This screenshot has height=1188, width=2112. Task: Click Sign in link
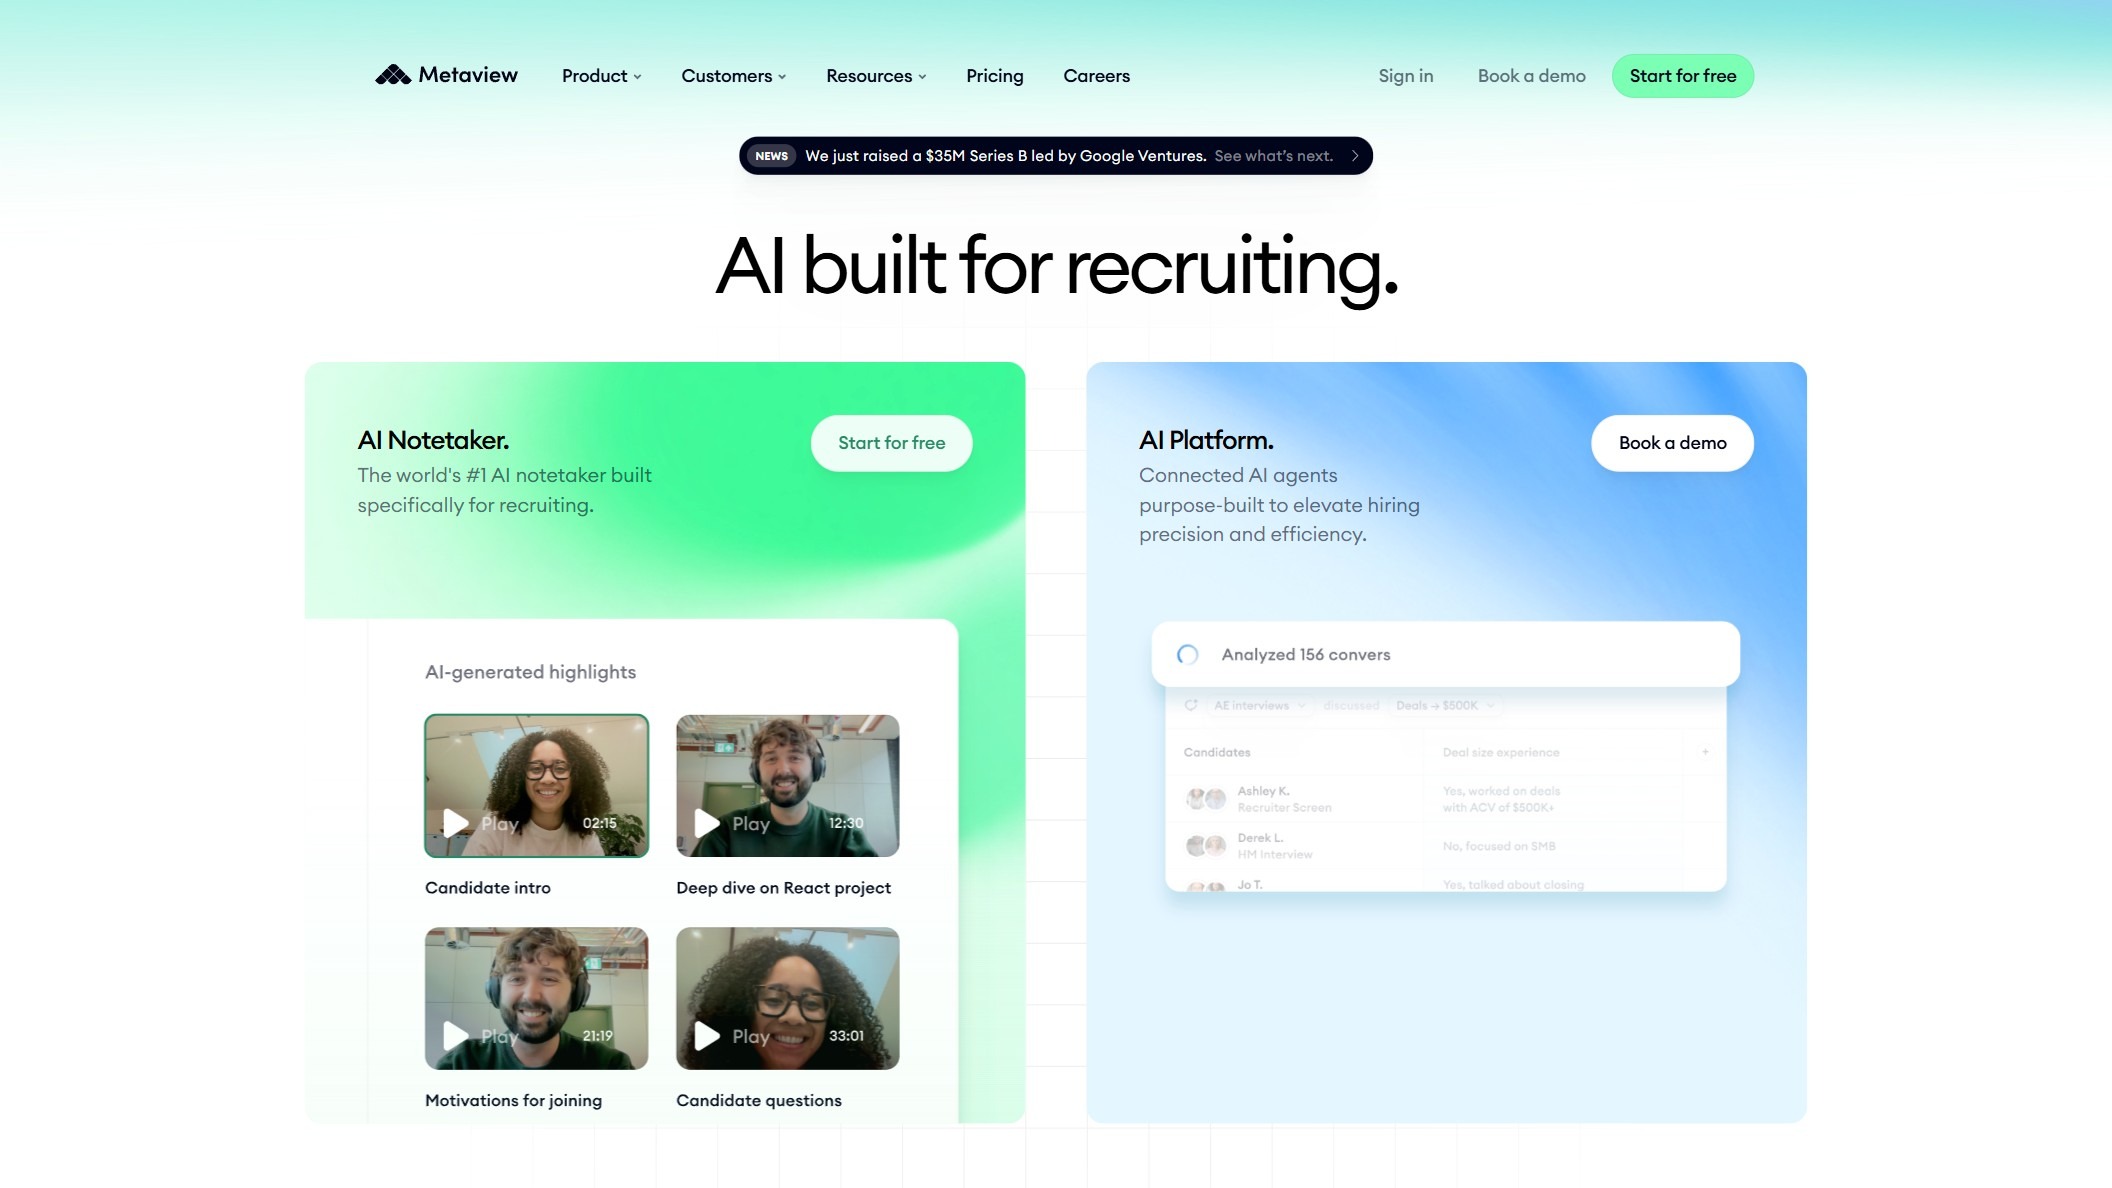point(1405,76)
